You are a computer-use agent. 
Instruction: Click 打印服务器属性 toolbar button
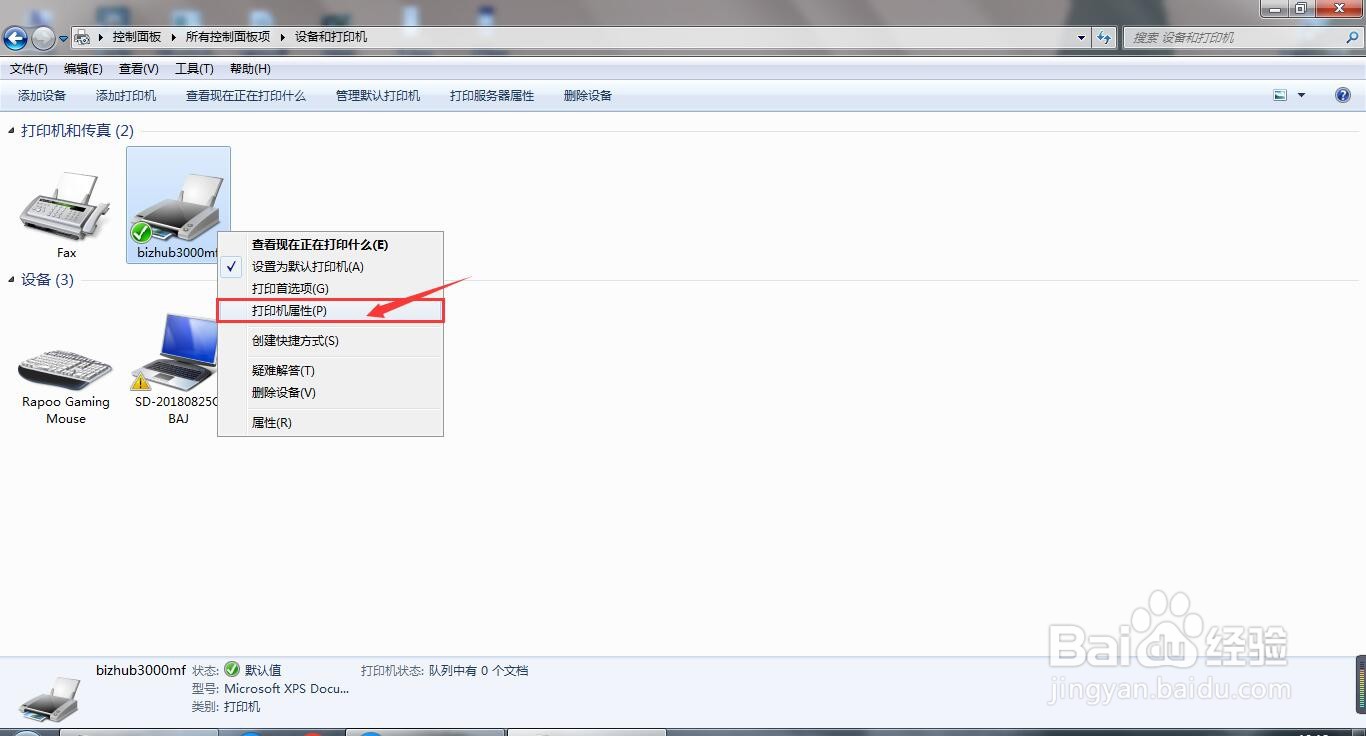pyautogui.click(x=492, y=96)
